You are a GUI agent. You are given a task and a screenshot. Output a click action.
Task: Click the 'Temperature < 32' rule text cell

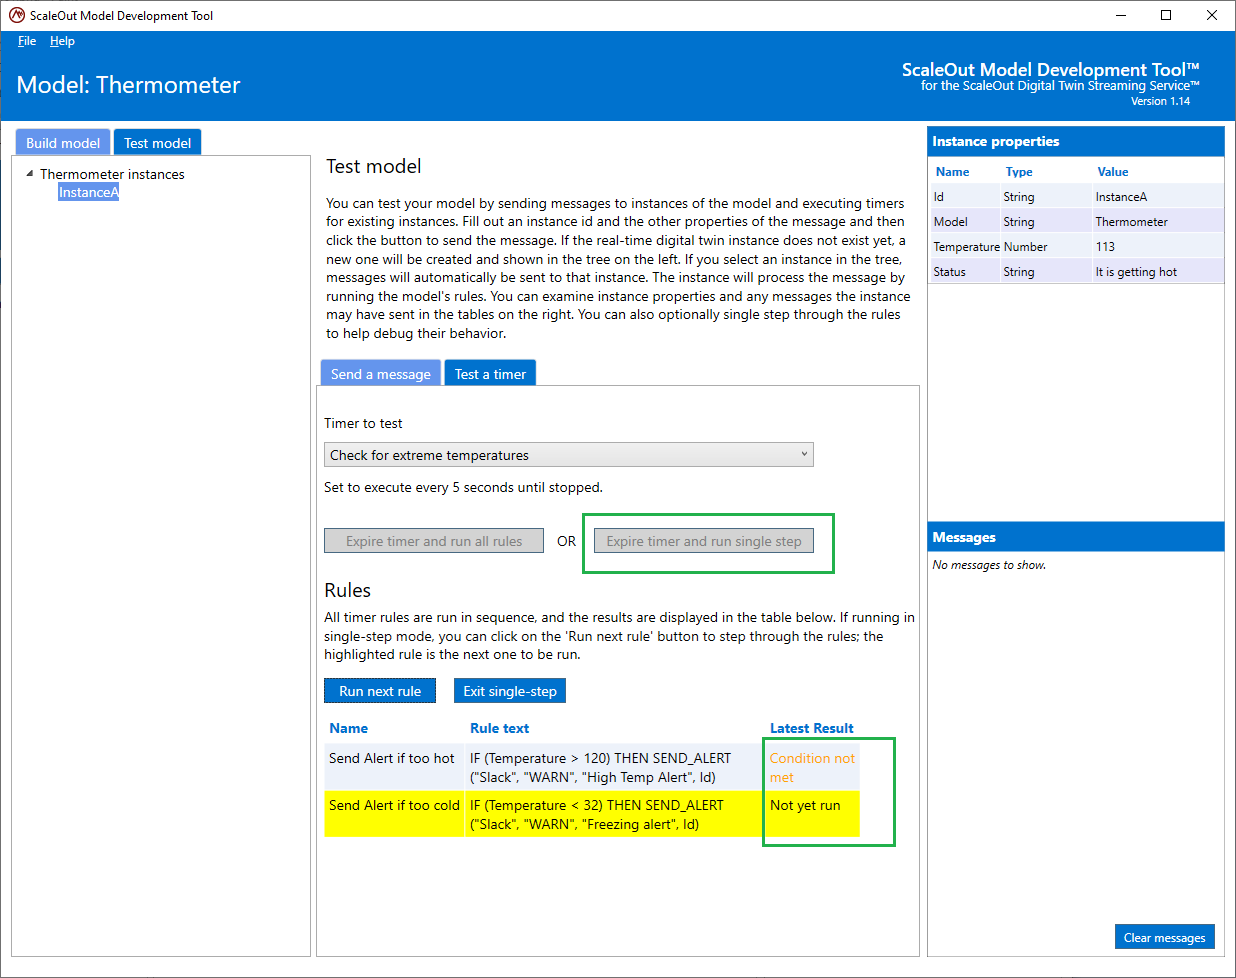pyautogui.click(x=614, y=815)
